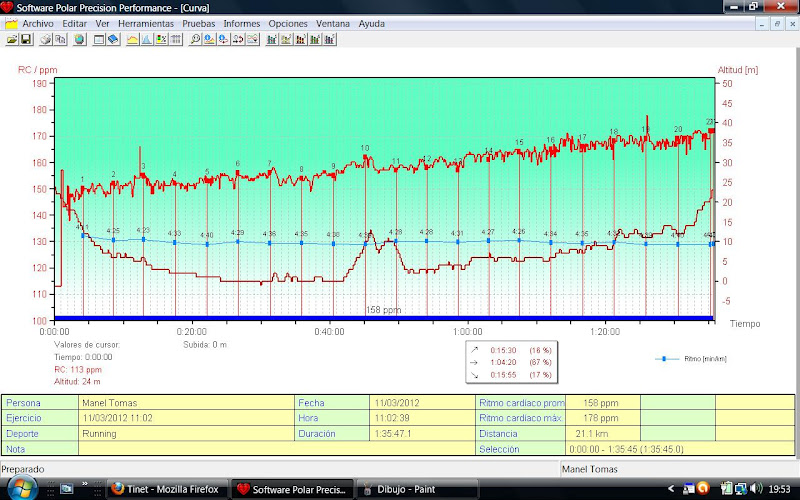Print the curve using the printer icon
This screenshot has height=500, width=800.
[46, 39]
